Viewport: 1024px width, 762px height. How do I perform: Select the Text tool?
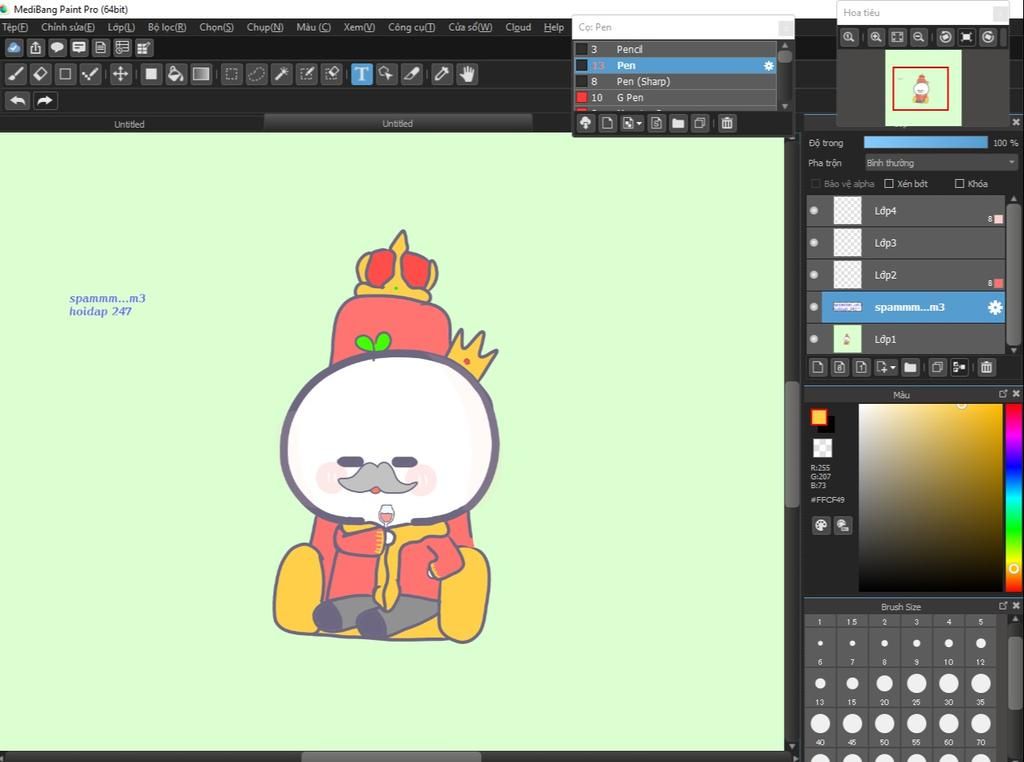[361, 74]
